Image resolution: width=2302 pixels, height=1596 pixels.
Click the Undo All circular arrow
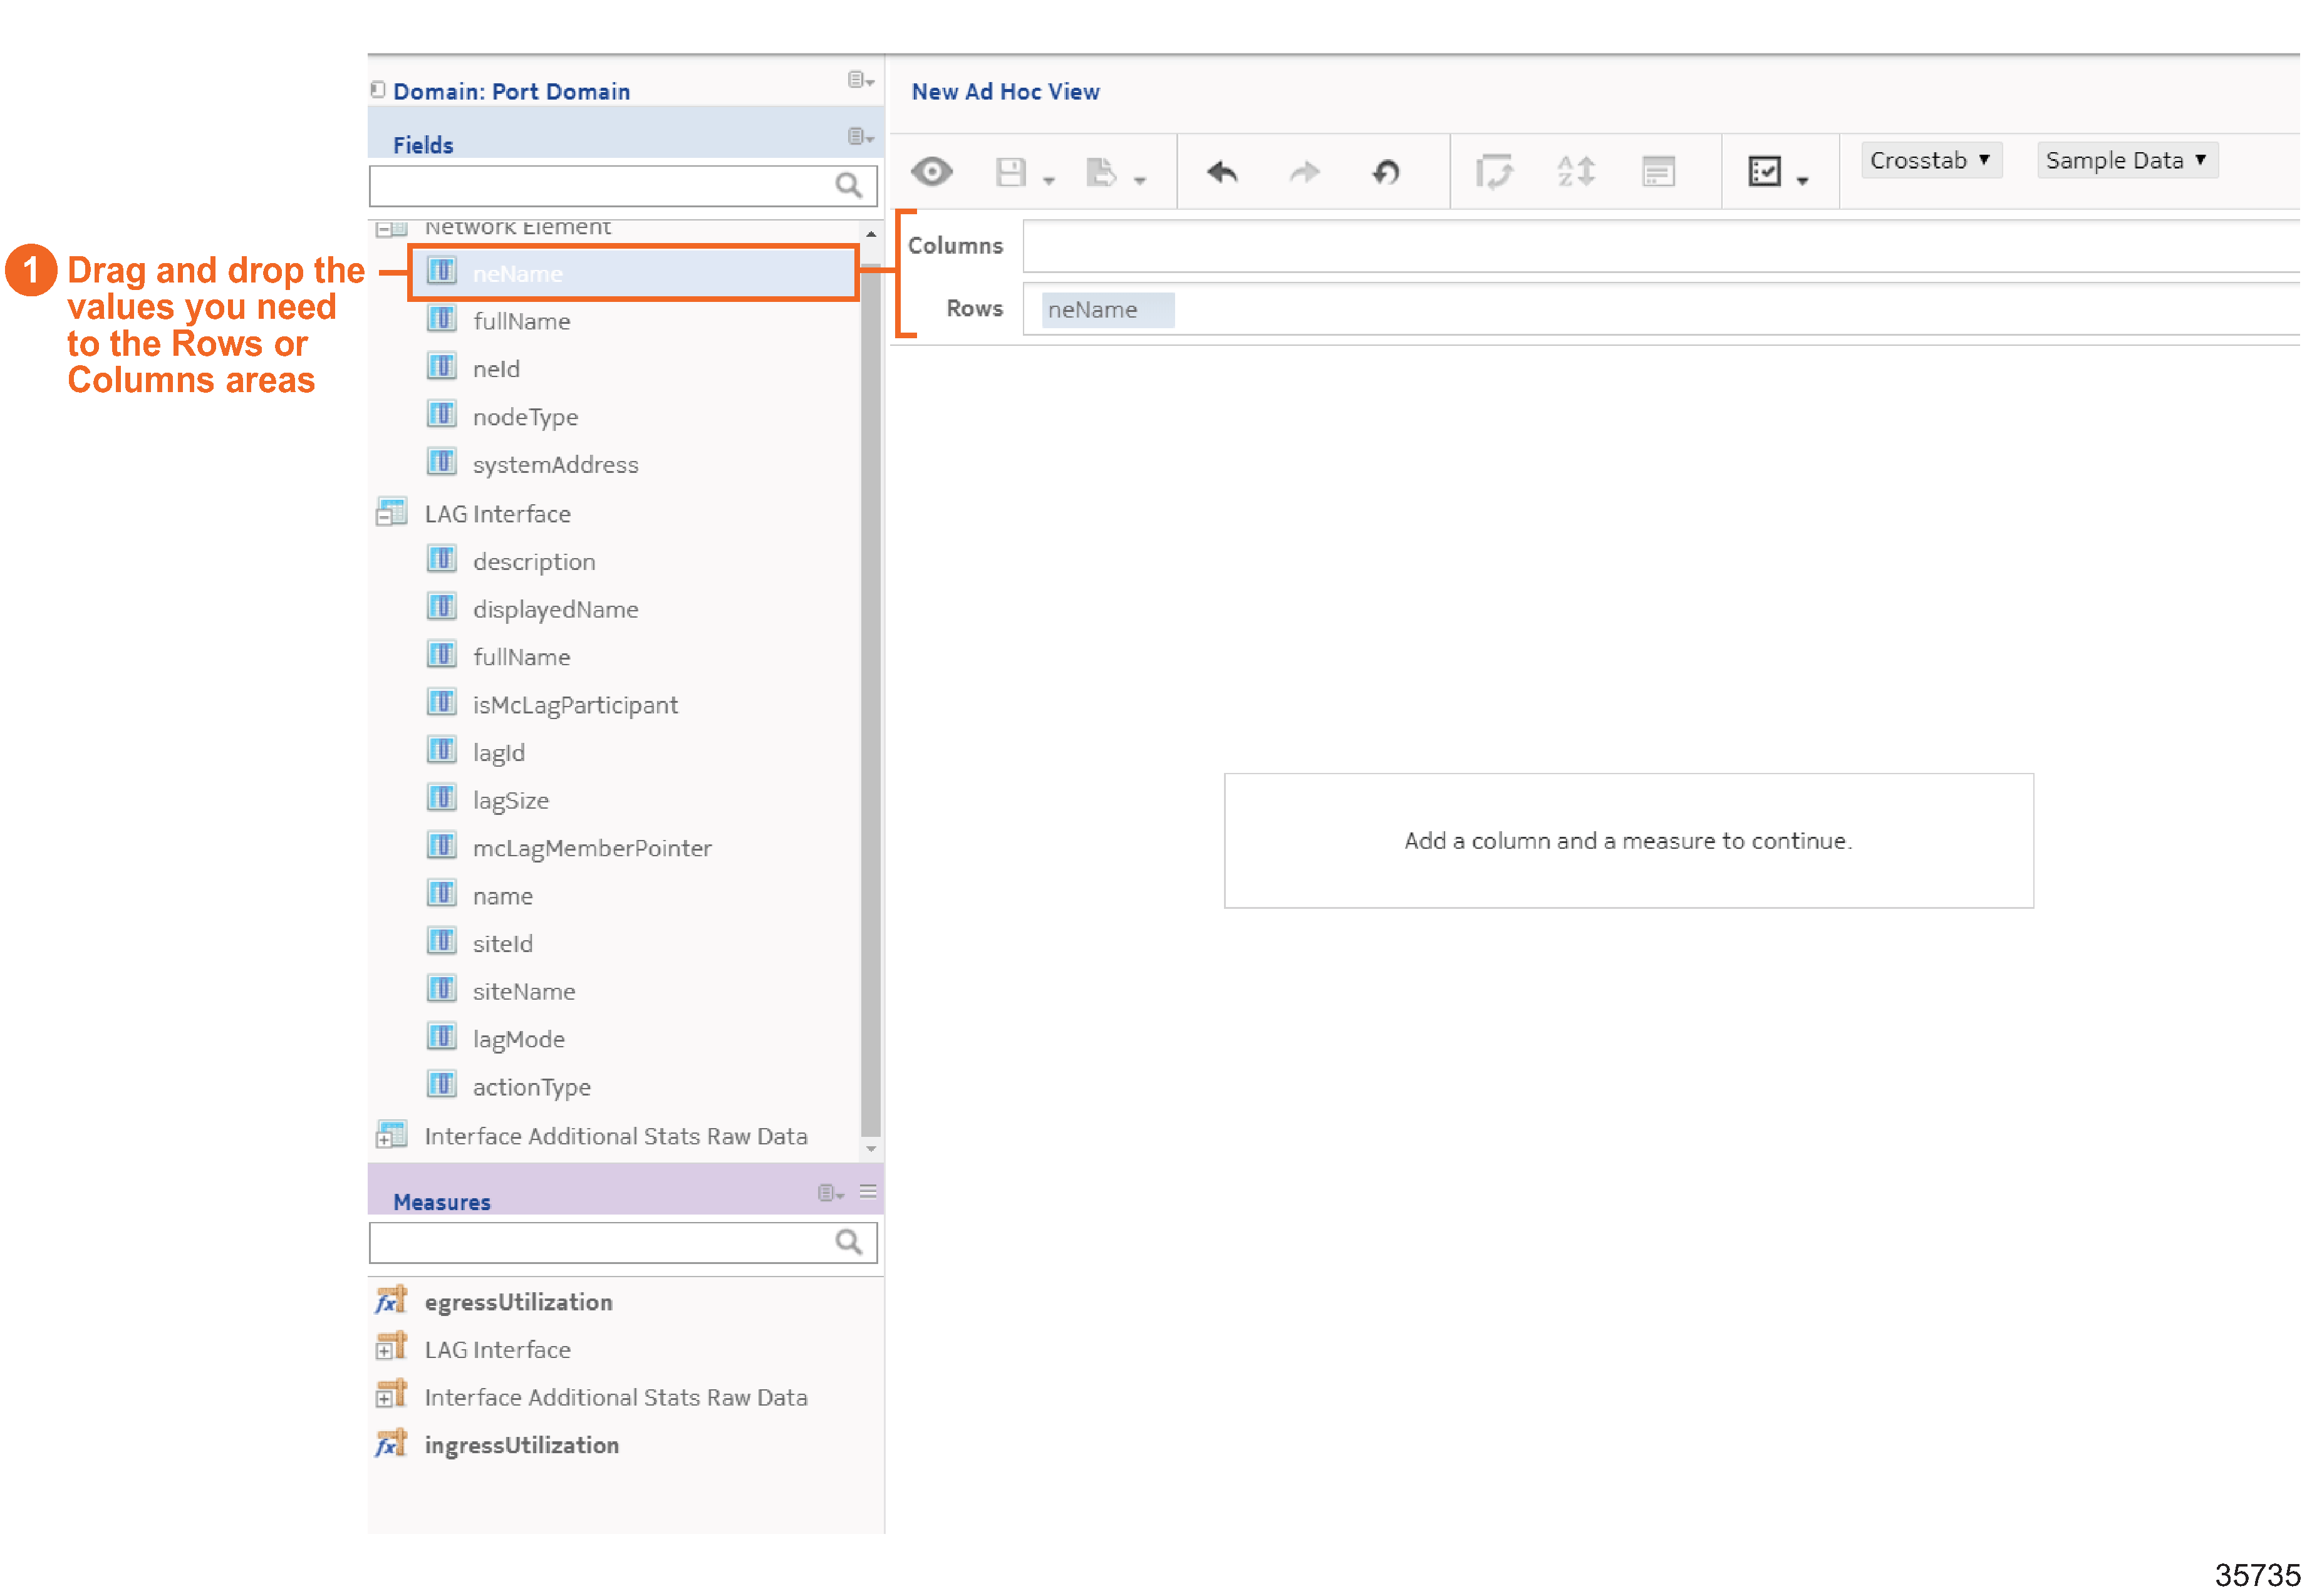point(1386,173)
